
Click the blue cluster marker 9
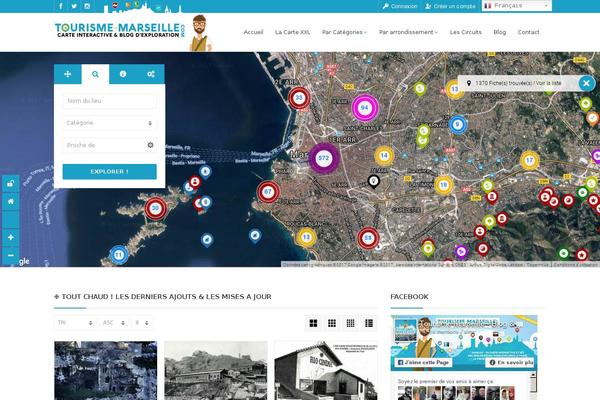(x=457, y=124)
